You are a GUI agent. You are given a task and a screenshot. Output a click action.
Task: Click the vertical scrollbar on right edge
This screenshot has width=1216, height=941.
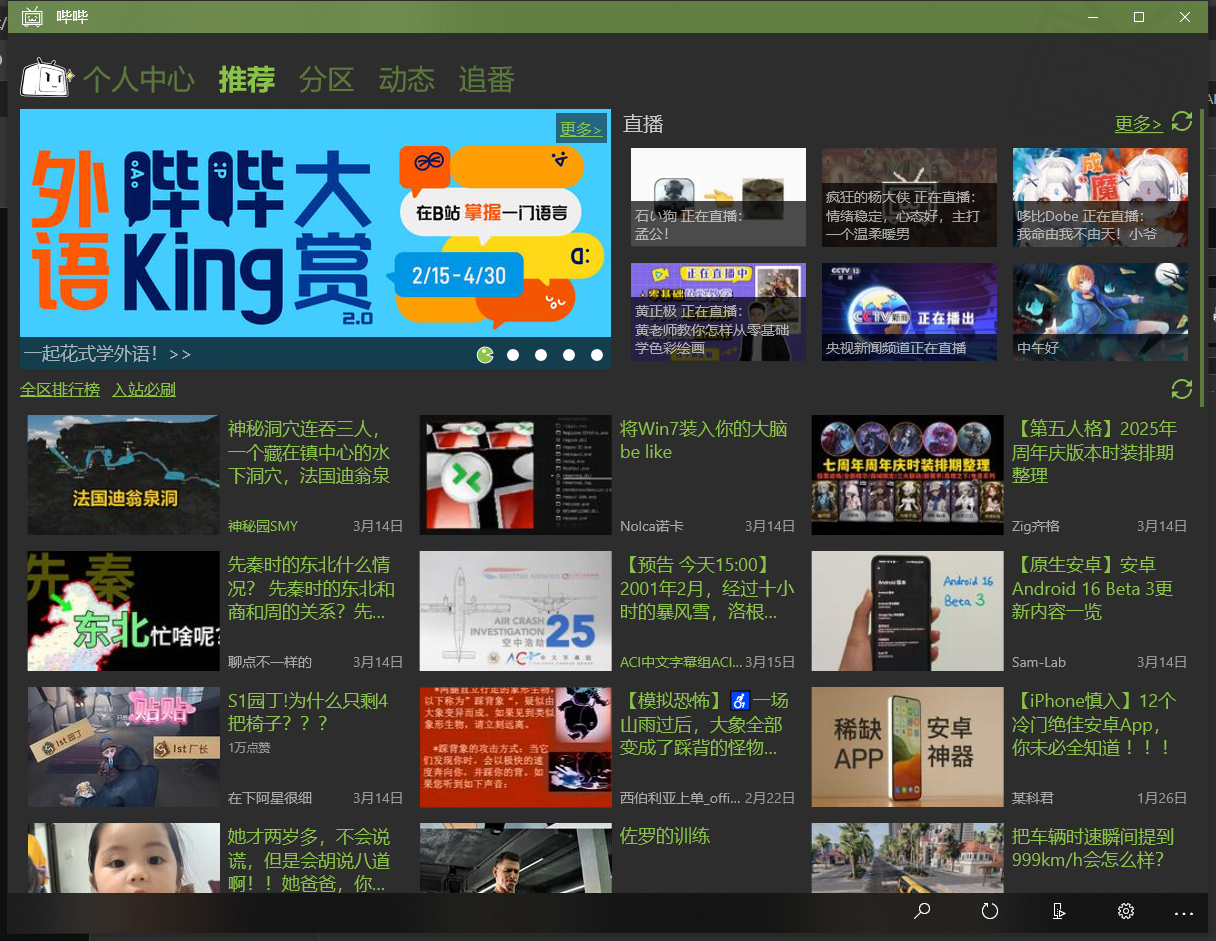point(1202,260)
